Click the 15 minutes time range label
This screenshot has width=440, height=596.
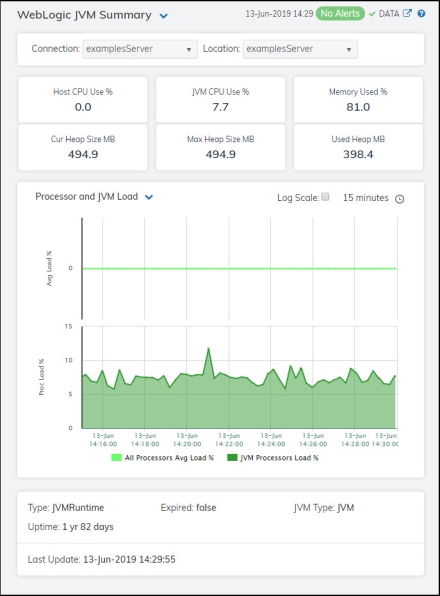click(366, 198)
